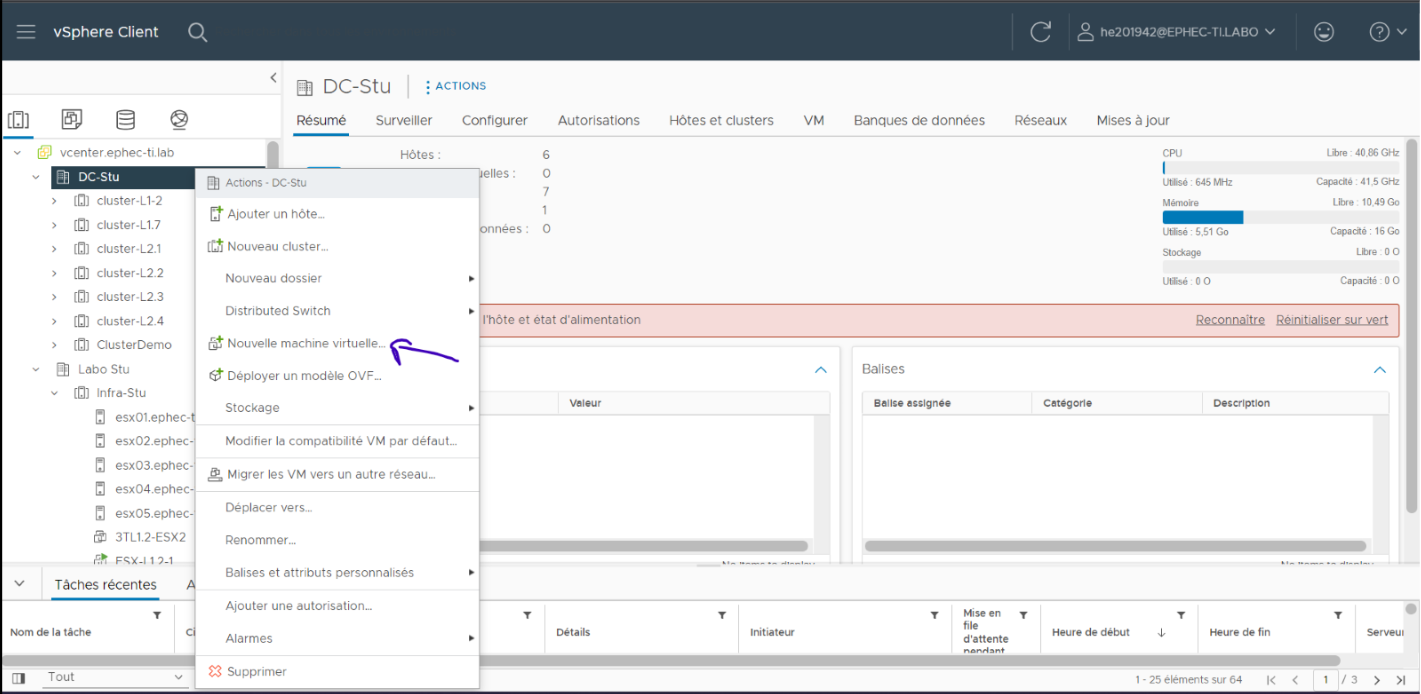This screenshot has height=694, width=1421.
Task: Expand the cluster-L1-2 tree node
Action: click(x=55, y=201)
